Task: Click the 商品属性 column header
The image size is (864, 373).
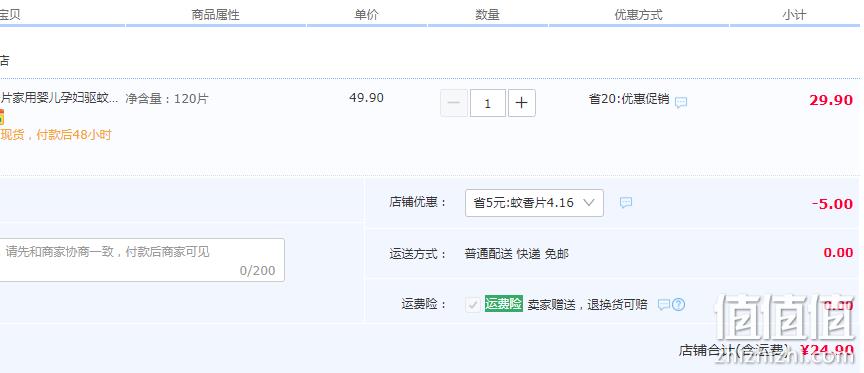Action: pyautogui.click(x=215, y=15)
